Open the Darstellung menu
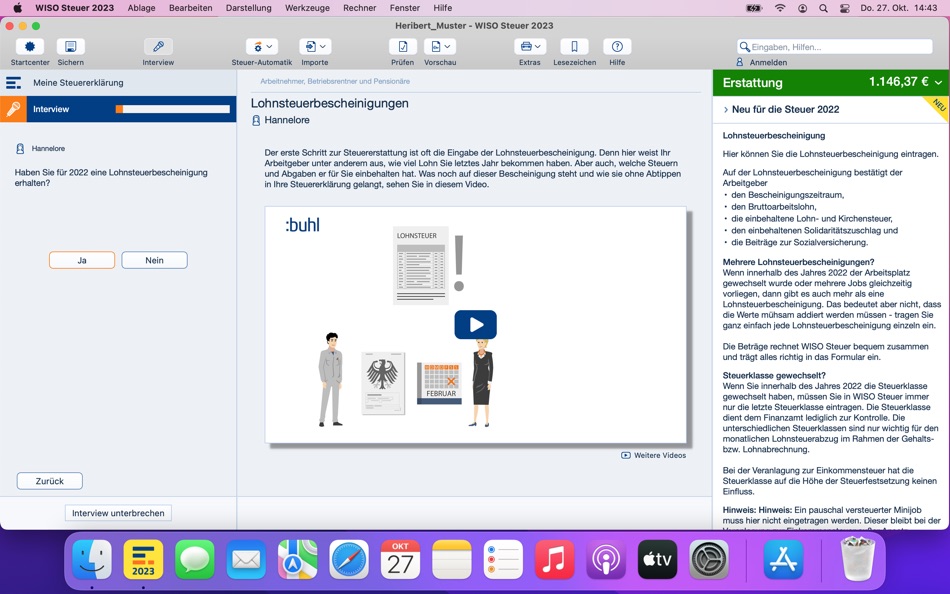Screen dimensions: 950x594 (x=248, y=8)
